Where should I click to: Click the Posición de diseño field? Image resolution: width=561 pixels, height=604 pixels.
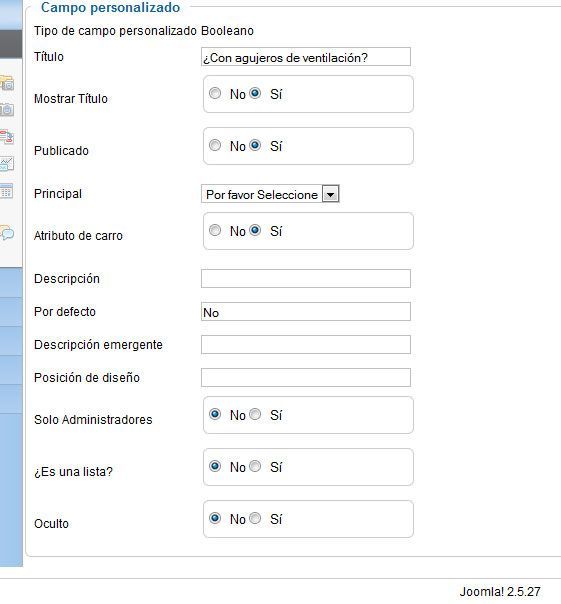tap(306, 378)
